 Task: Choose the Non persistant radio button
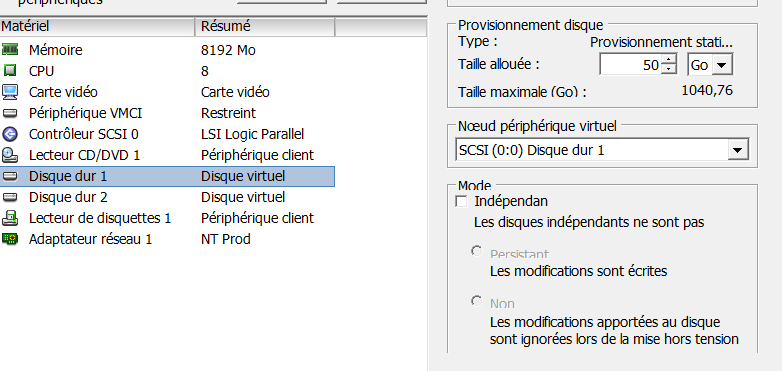[477, 301]
